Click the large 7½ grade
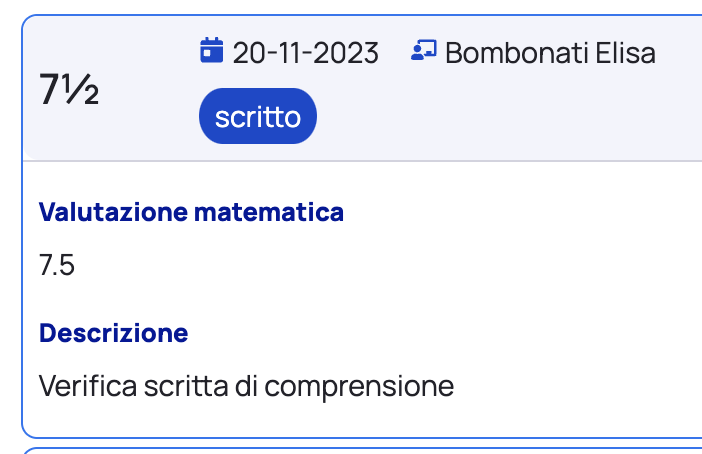 (69, 91)
